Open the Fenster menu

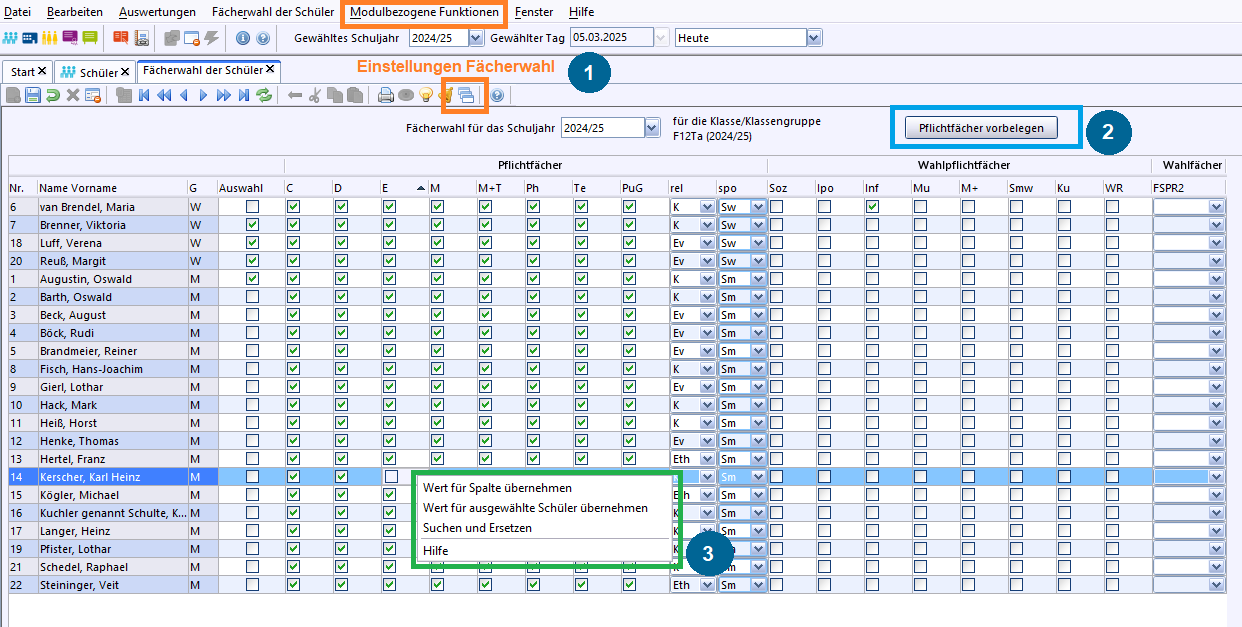pyautogui.click(x=534, y=11)
